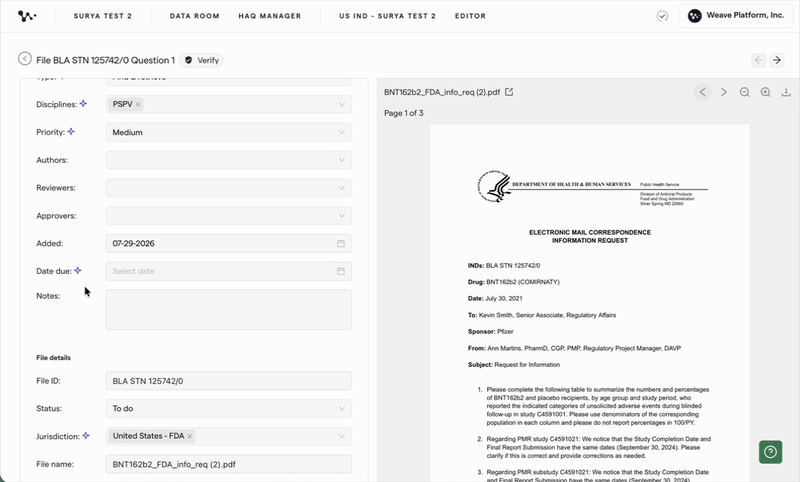This screenshot has height=482, width=800.
Task: Click the Added date field 07-29-2026
Action: pos(229,243)
